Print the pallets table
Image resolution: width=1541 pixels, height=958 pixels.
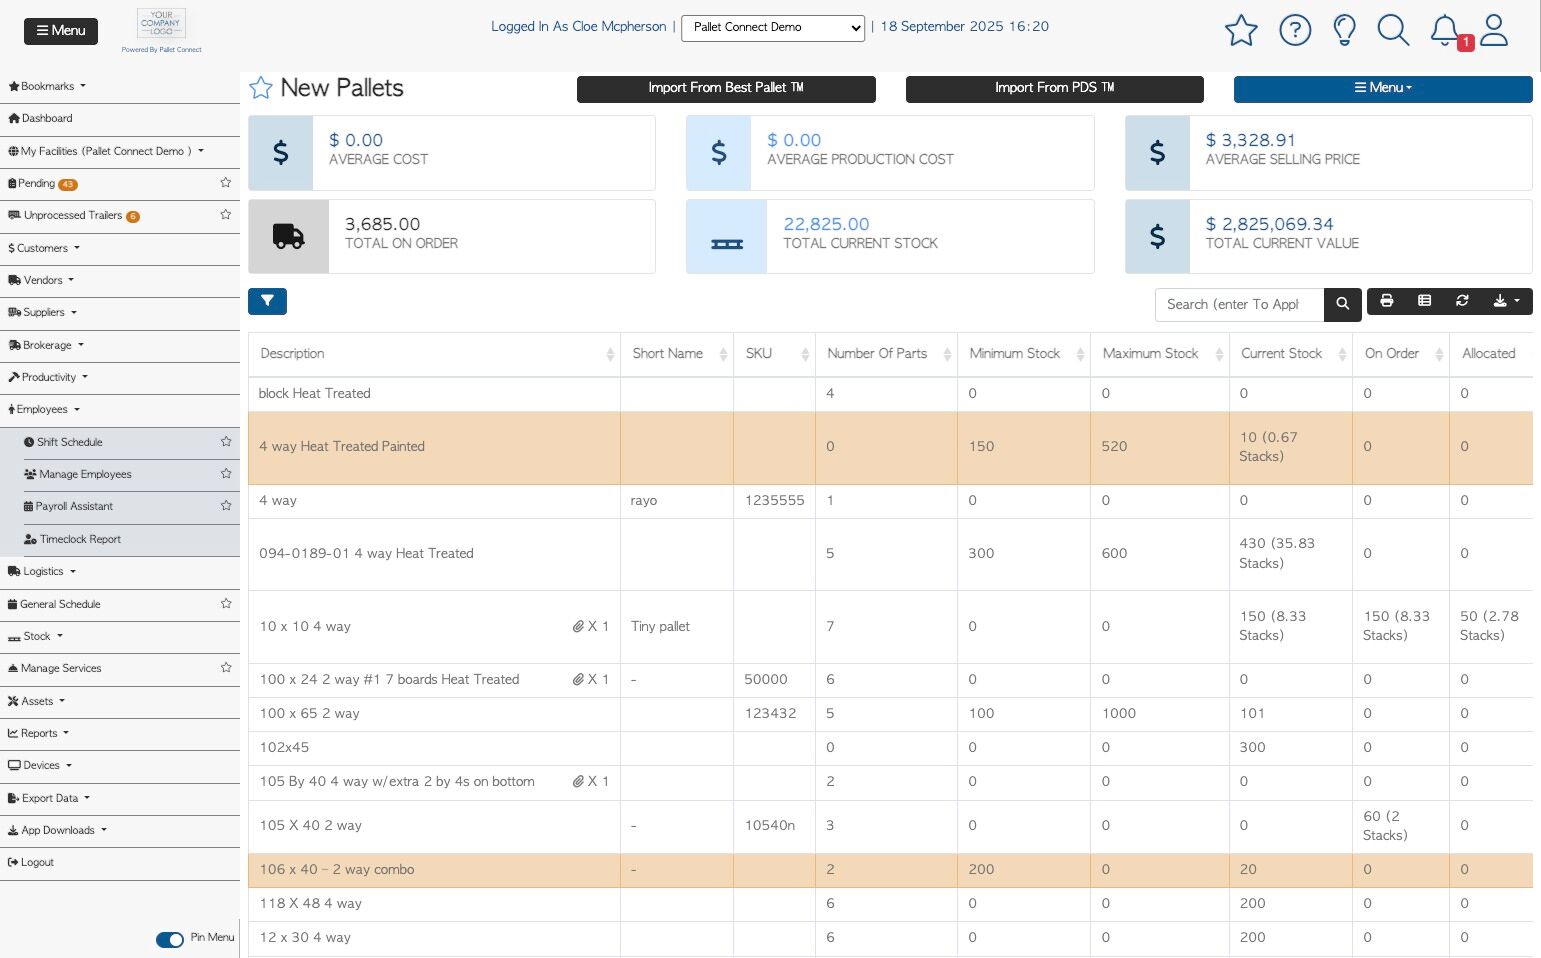click(x=1387, y=301)
